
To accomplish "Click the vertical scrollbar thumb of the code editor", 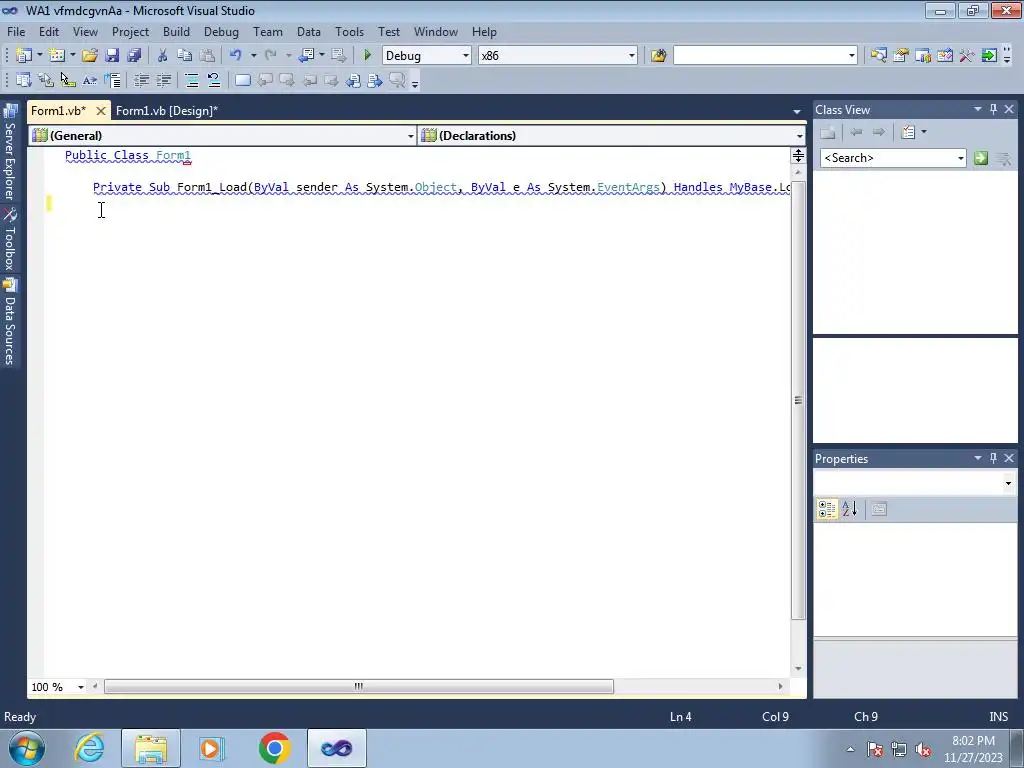I will [798, 400].
